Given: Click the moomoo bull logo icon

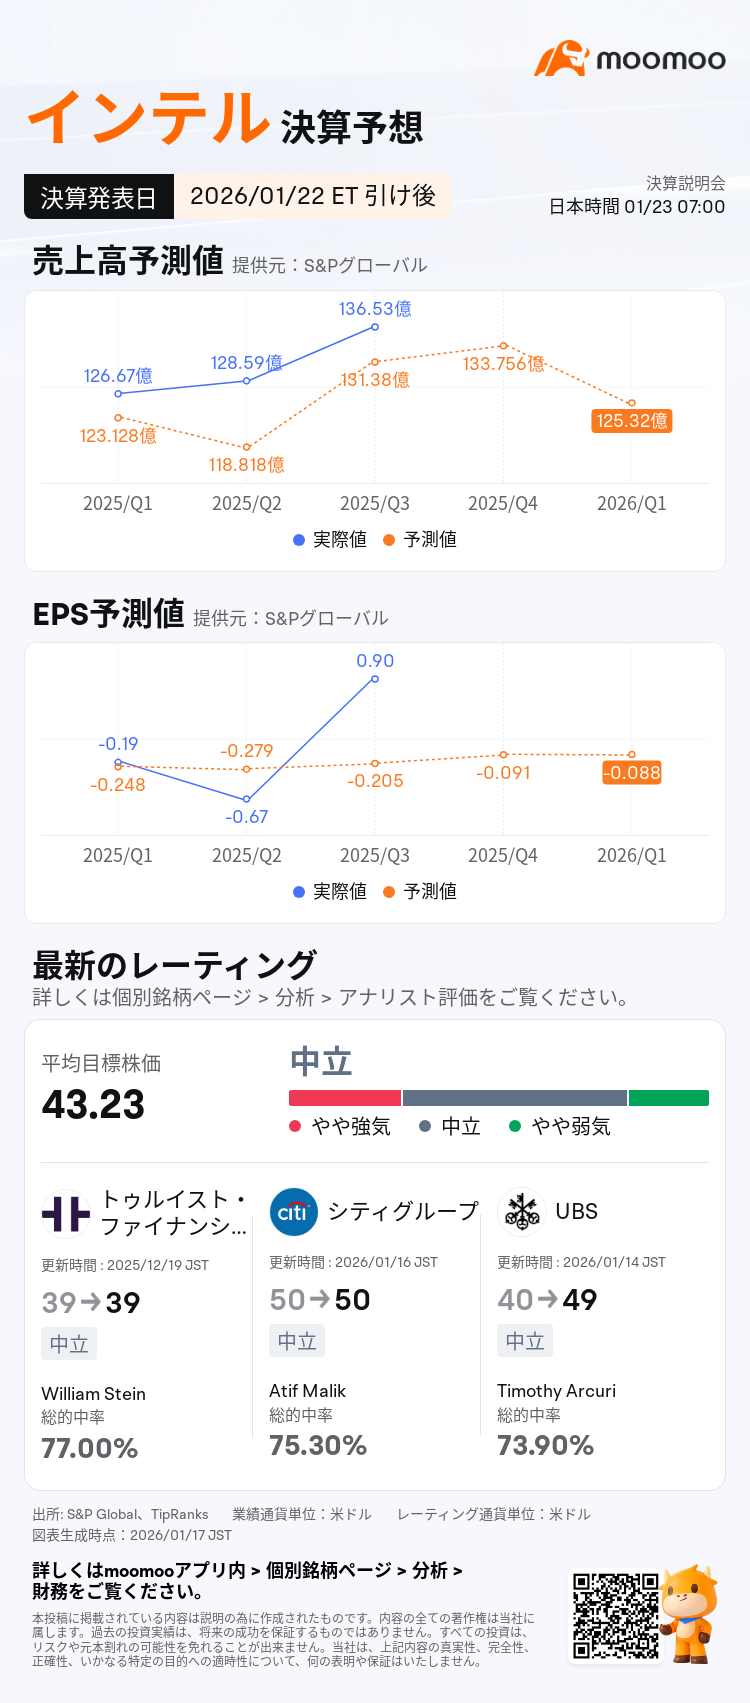Looking at the screenshot, I should 561,59.
